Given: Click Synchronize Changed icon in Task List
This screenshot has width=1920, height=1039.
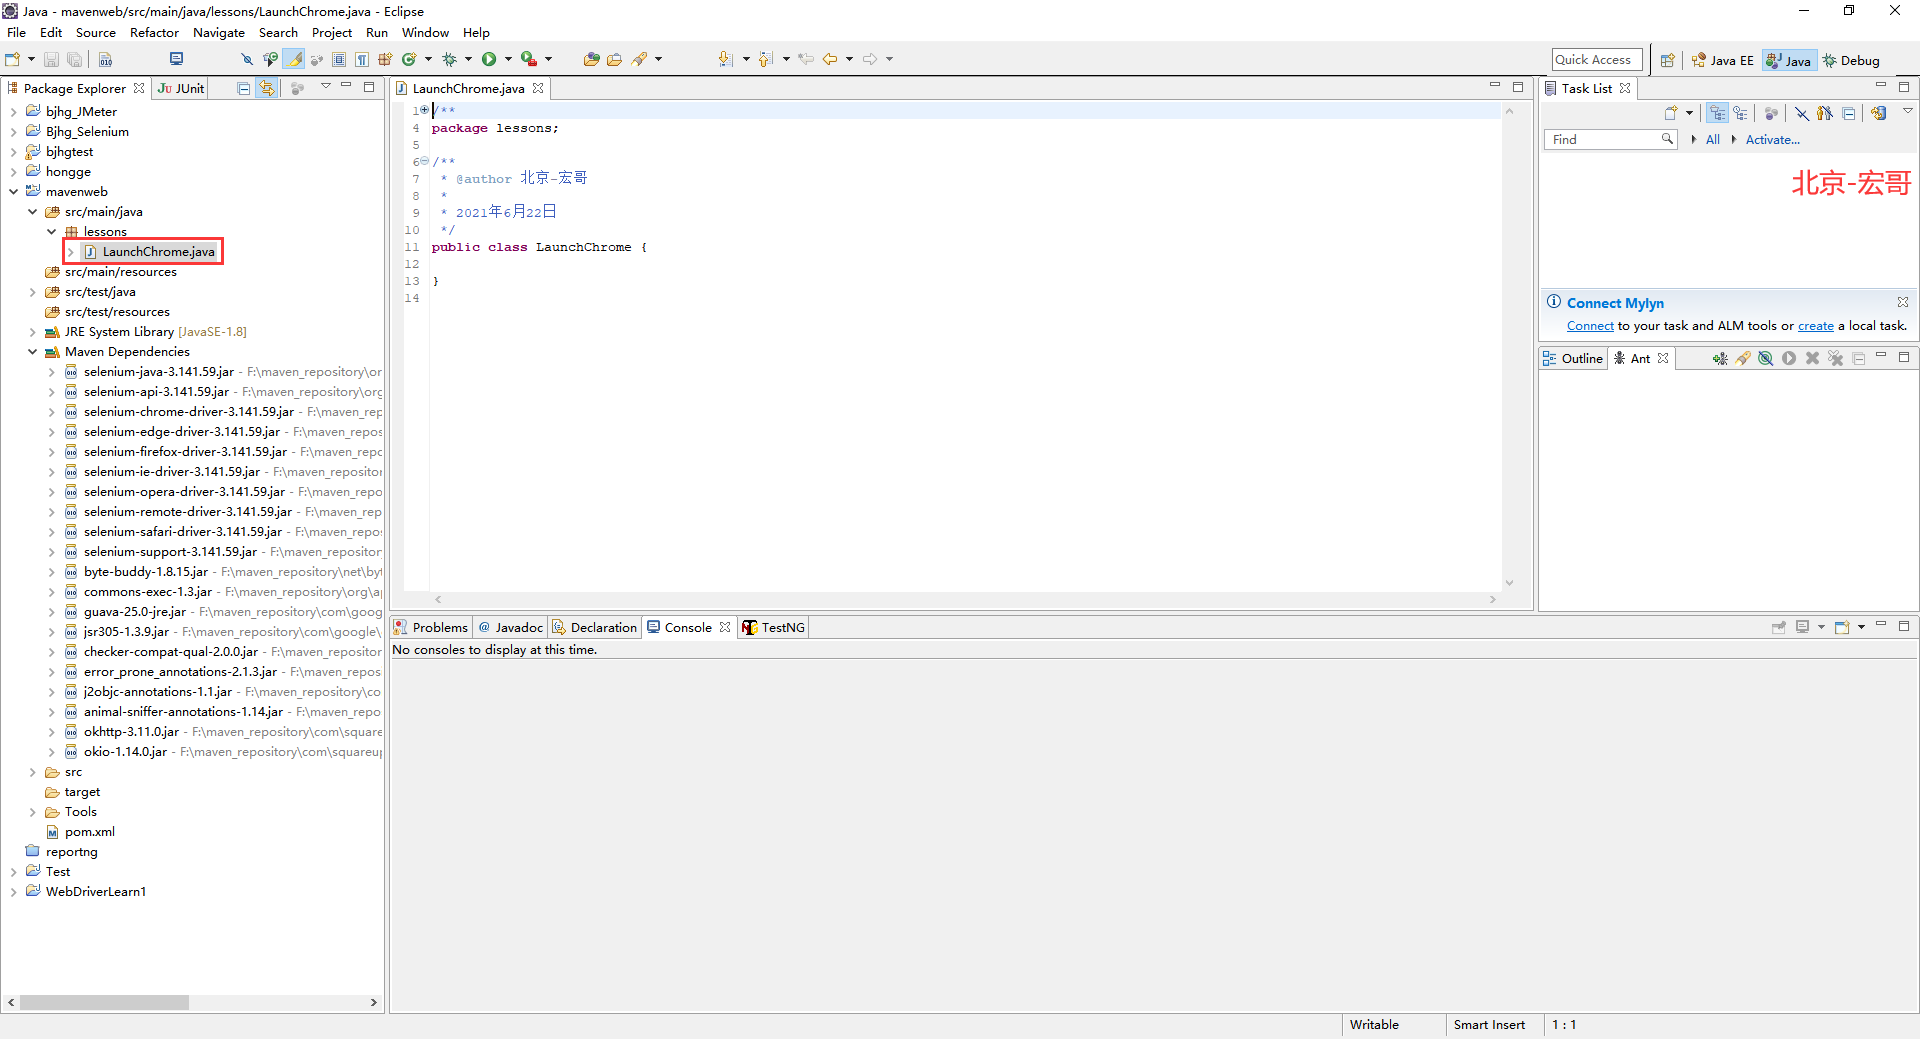Looking at the screenshot, I should point(1879,113).
